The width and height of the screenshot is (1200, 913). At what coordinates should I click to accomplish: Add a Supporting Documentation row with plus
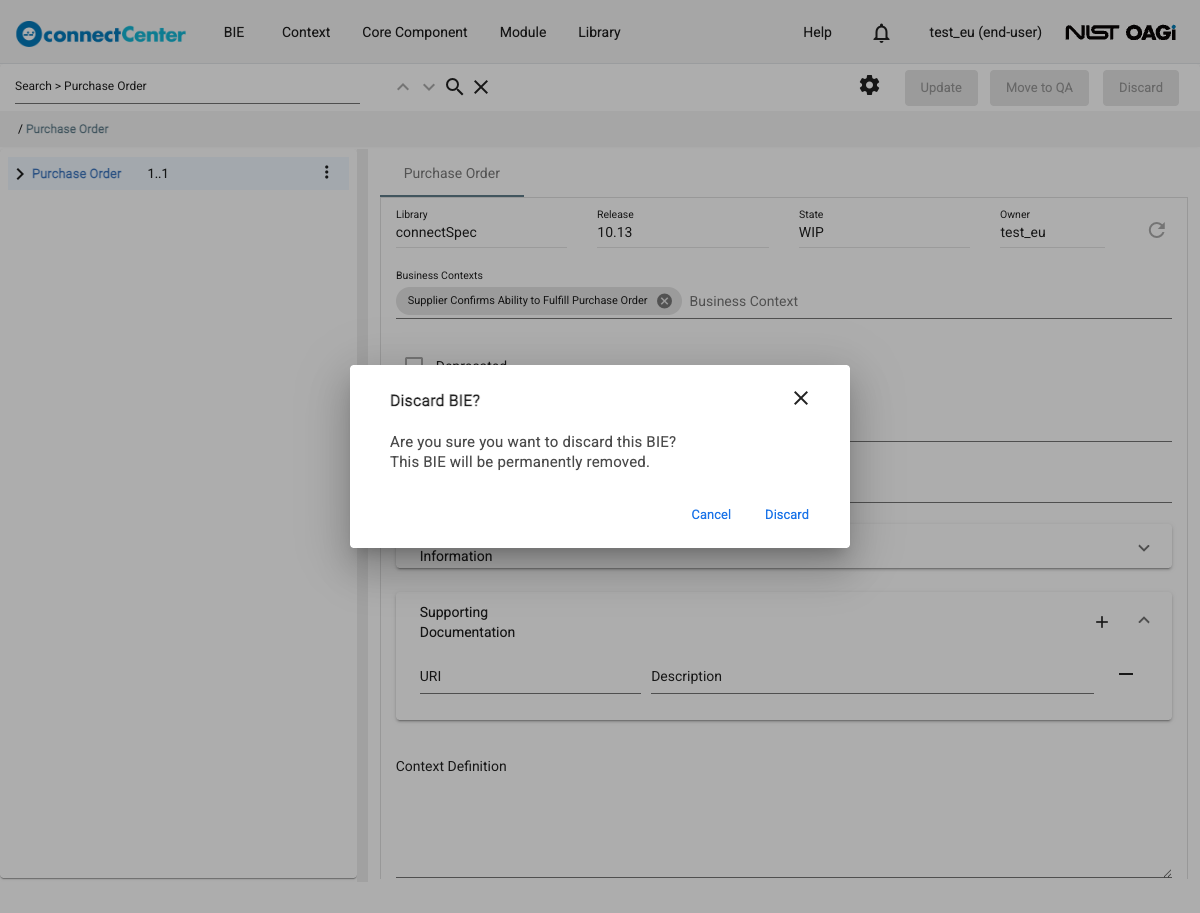click(1102, 622)
